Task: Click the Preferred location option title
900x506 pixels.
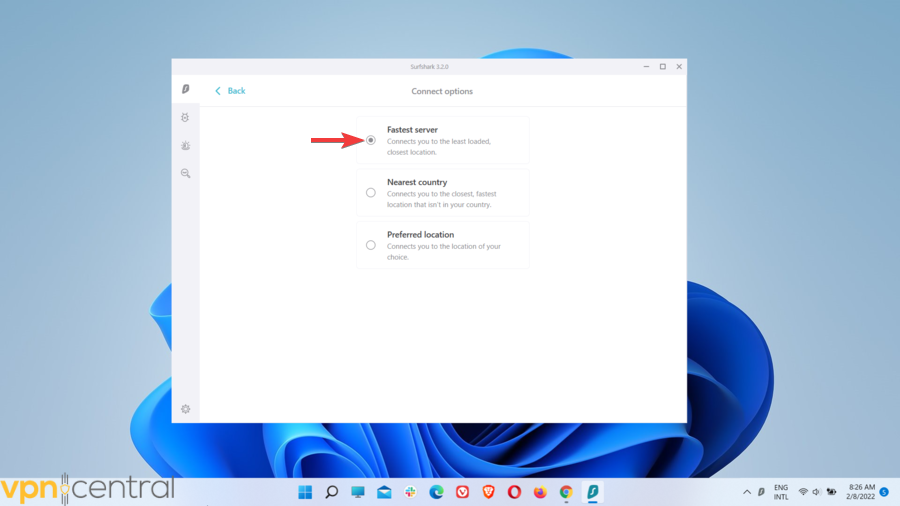Action: [x=420, y=235]
